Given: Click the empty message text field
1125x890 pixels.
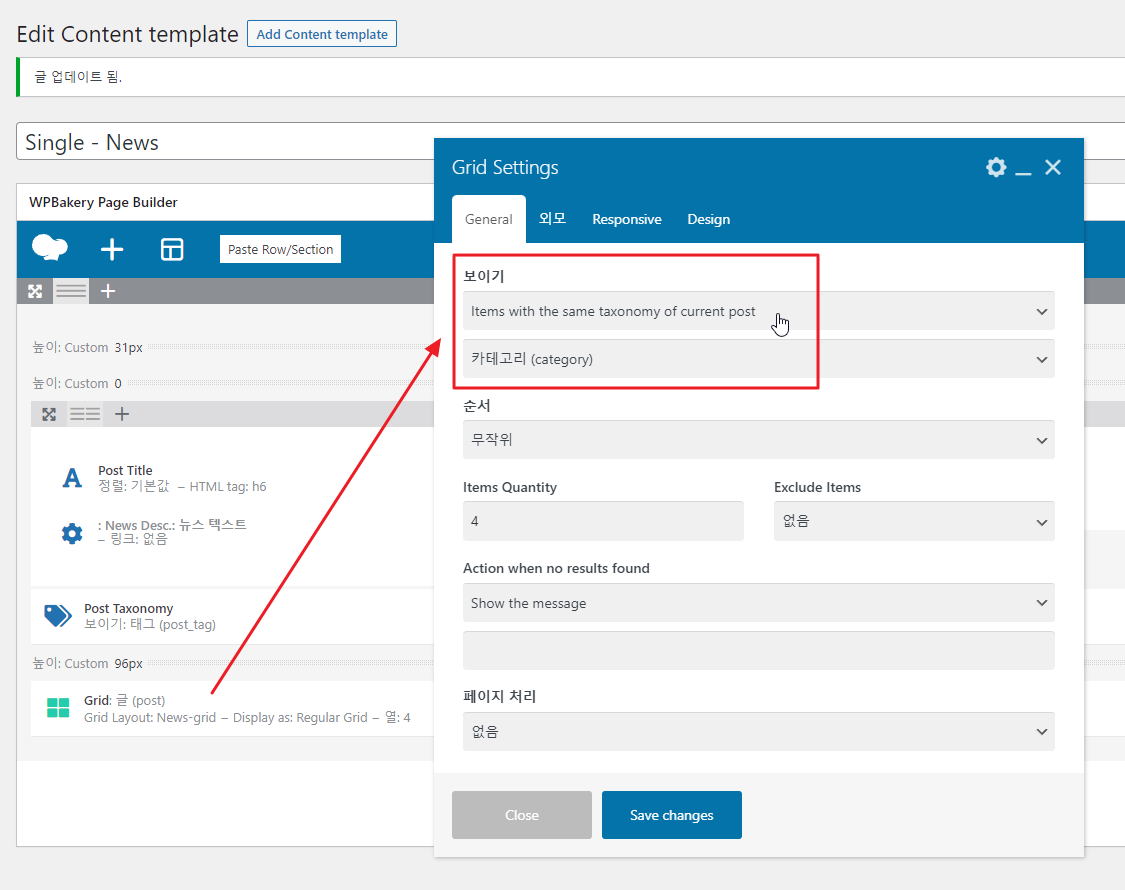Looking at the screenshot, I should [758, 650].
